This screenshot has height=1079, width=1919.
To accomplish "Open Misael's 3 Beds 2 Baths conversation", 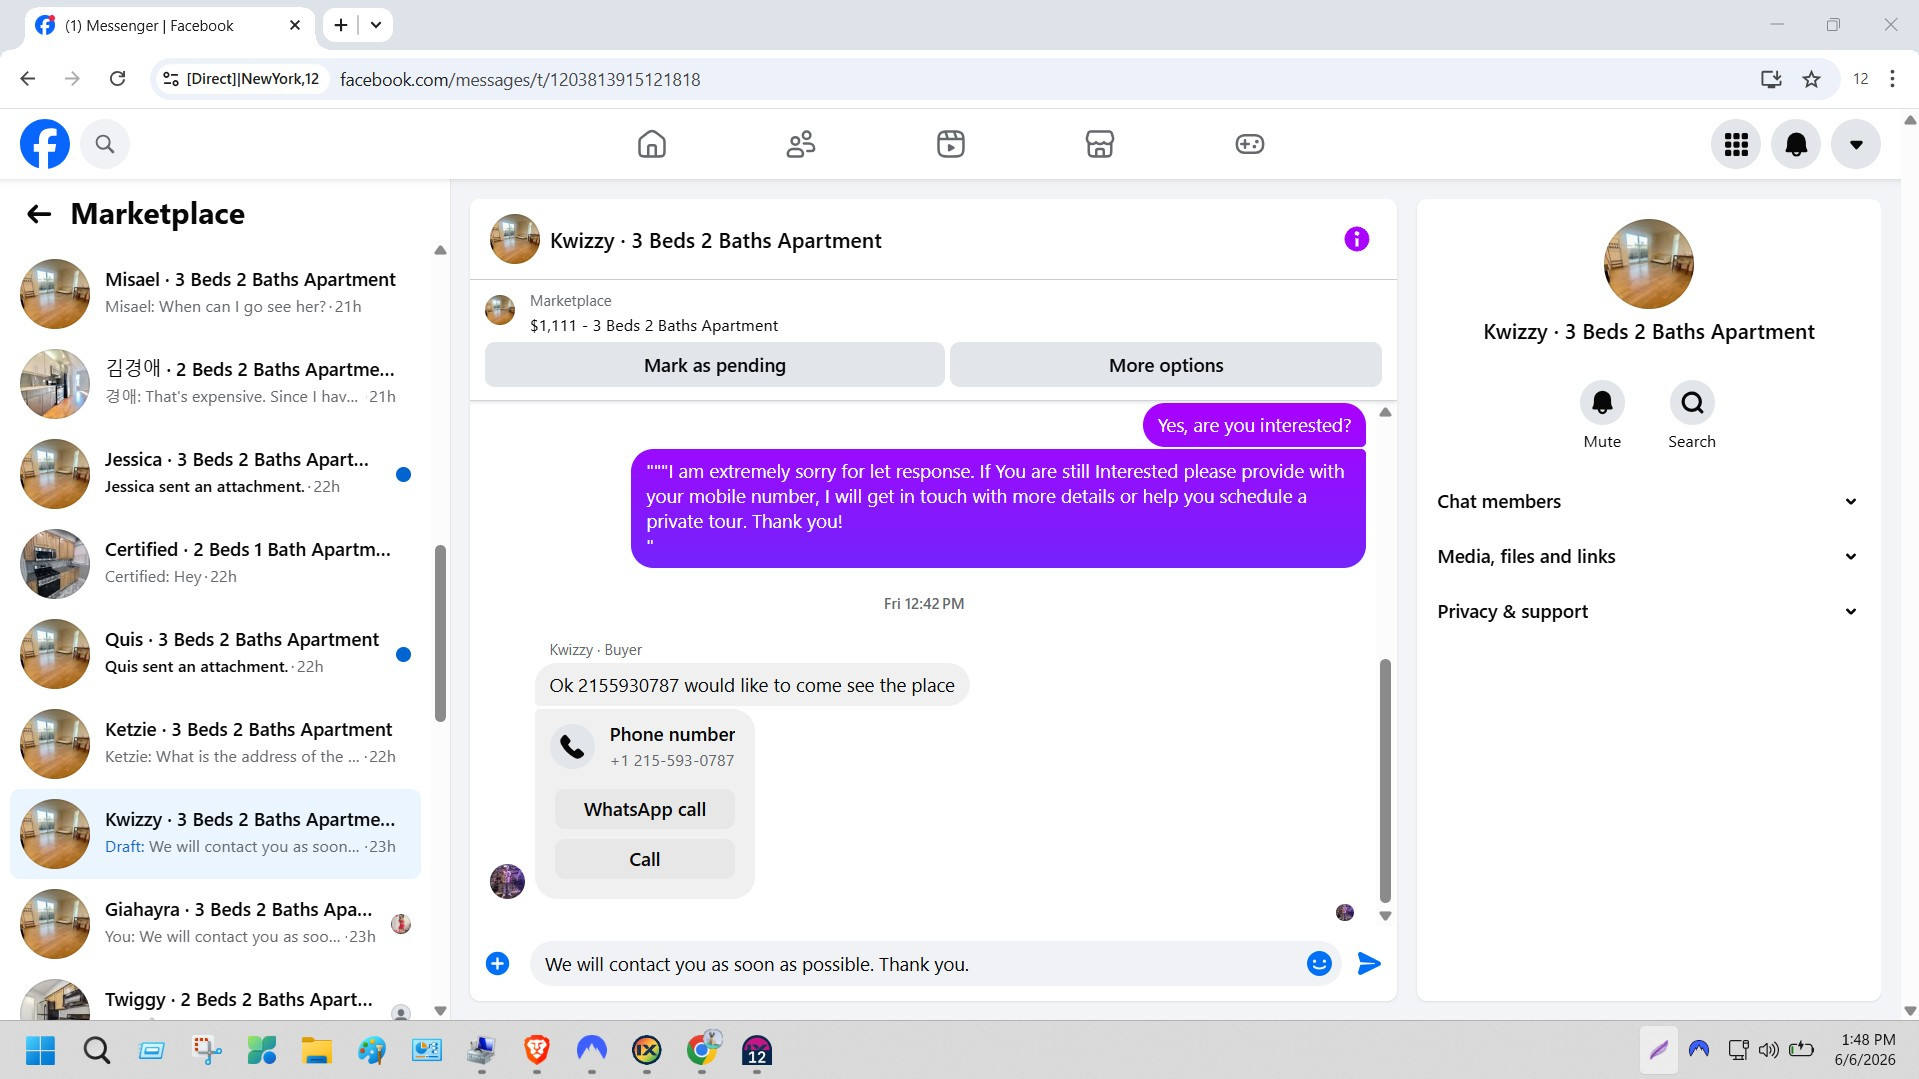I will point(215,294).
